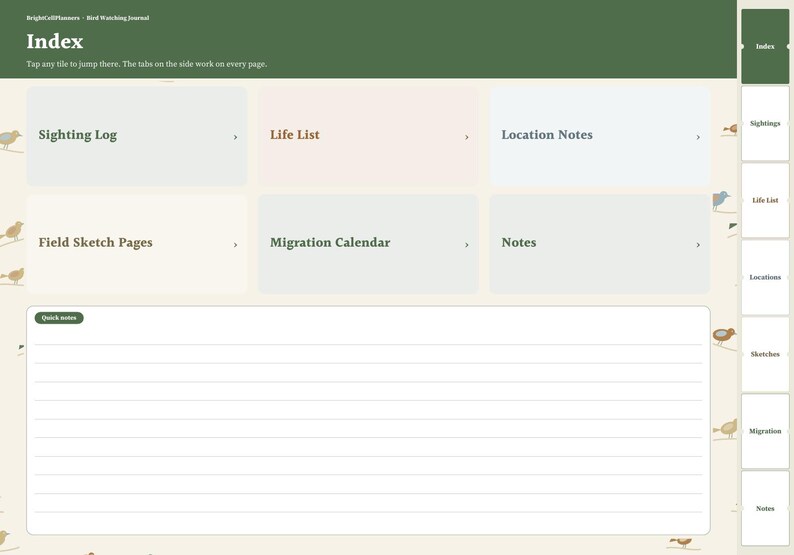
Task: Click the Quick notes label
Action: (59, 318)
